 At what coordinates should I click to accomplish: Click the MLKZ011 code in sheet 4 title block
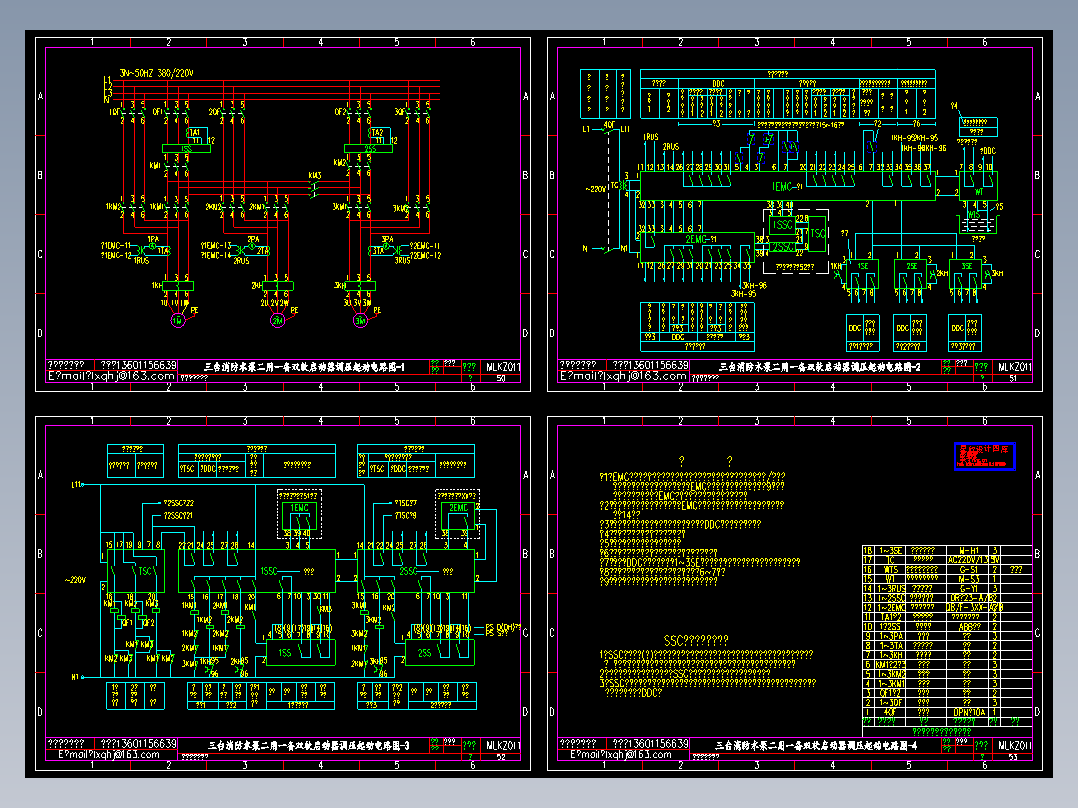[x=1015, y=745]
